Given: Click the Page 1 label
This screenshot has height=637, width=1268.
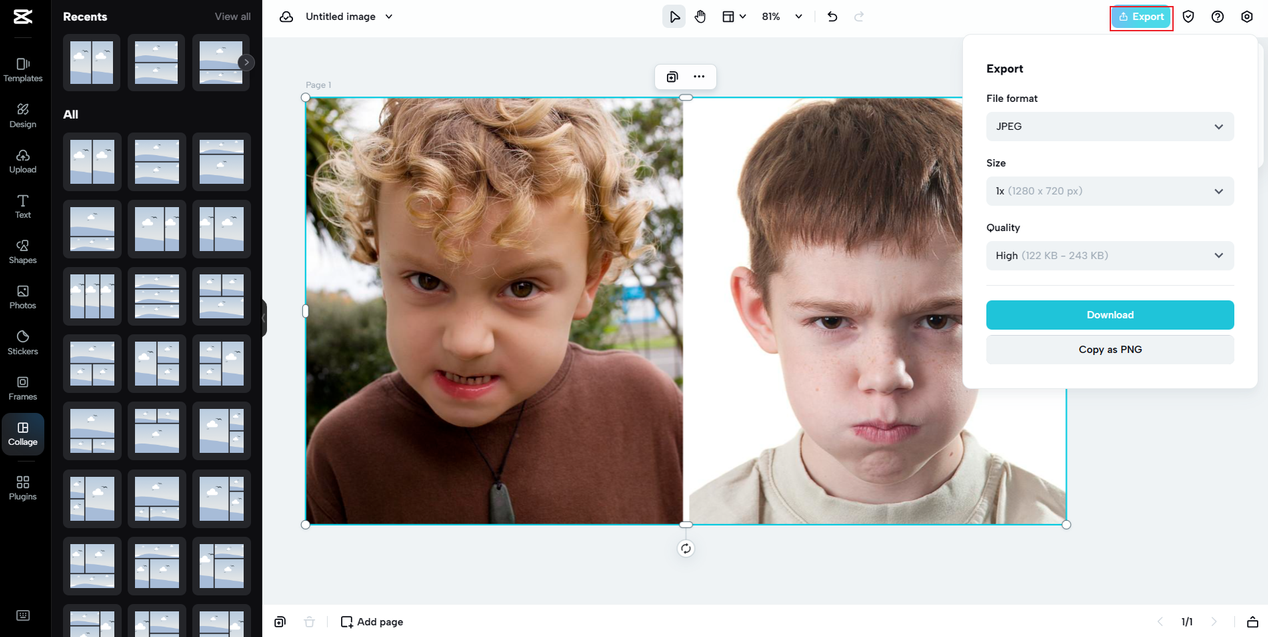Looking at the screenshot, I should point(318,85).
